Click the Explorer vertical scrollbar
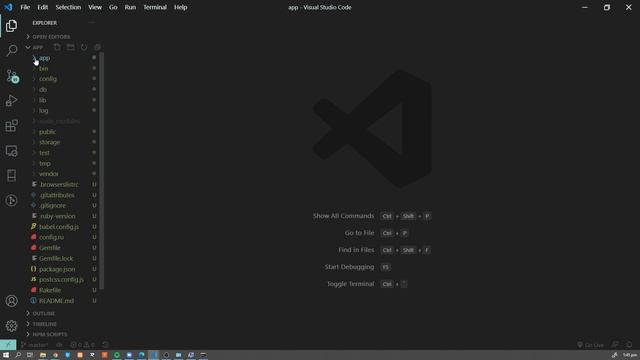The width and height of the screenshot is (640, 360). tap(102, 171)
